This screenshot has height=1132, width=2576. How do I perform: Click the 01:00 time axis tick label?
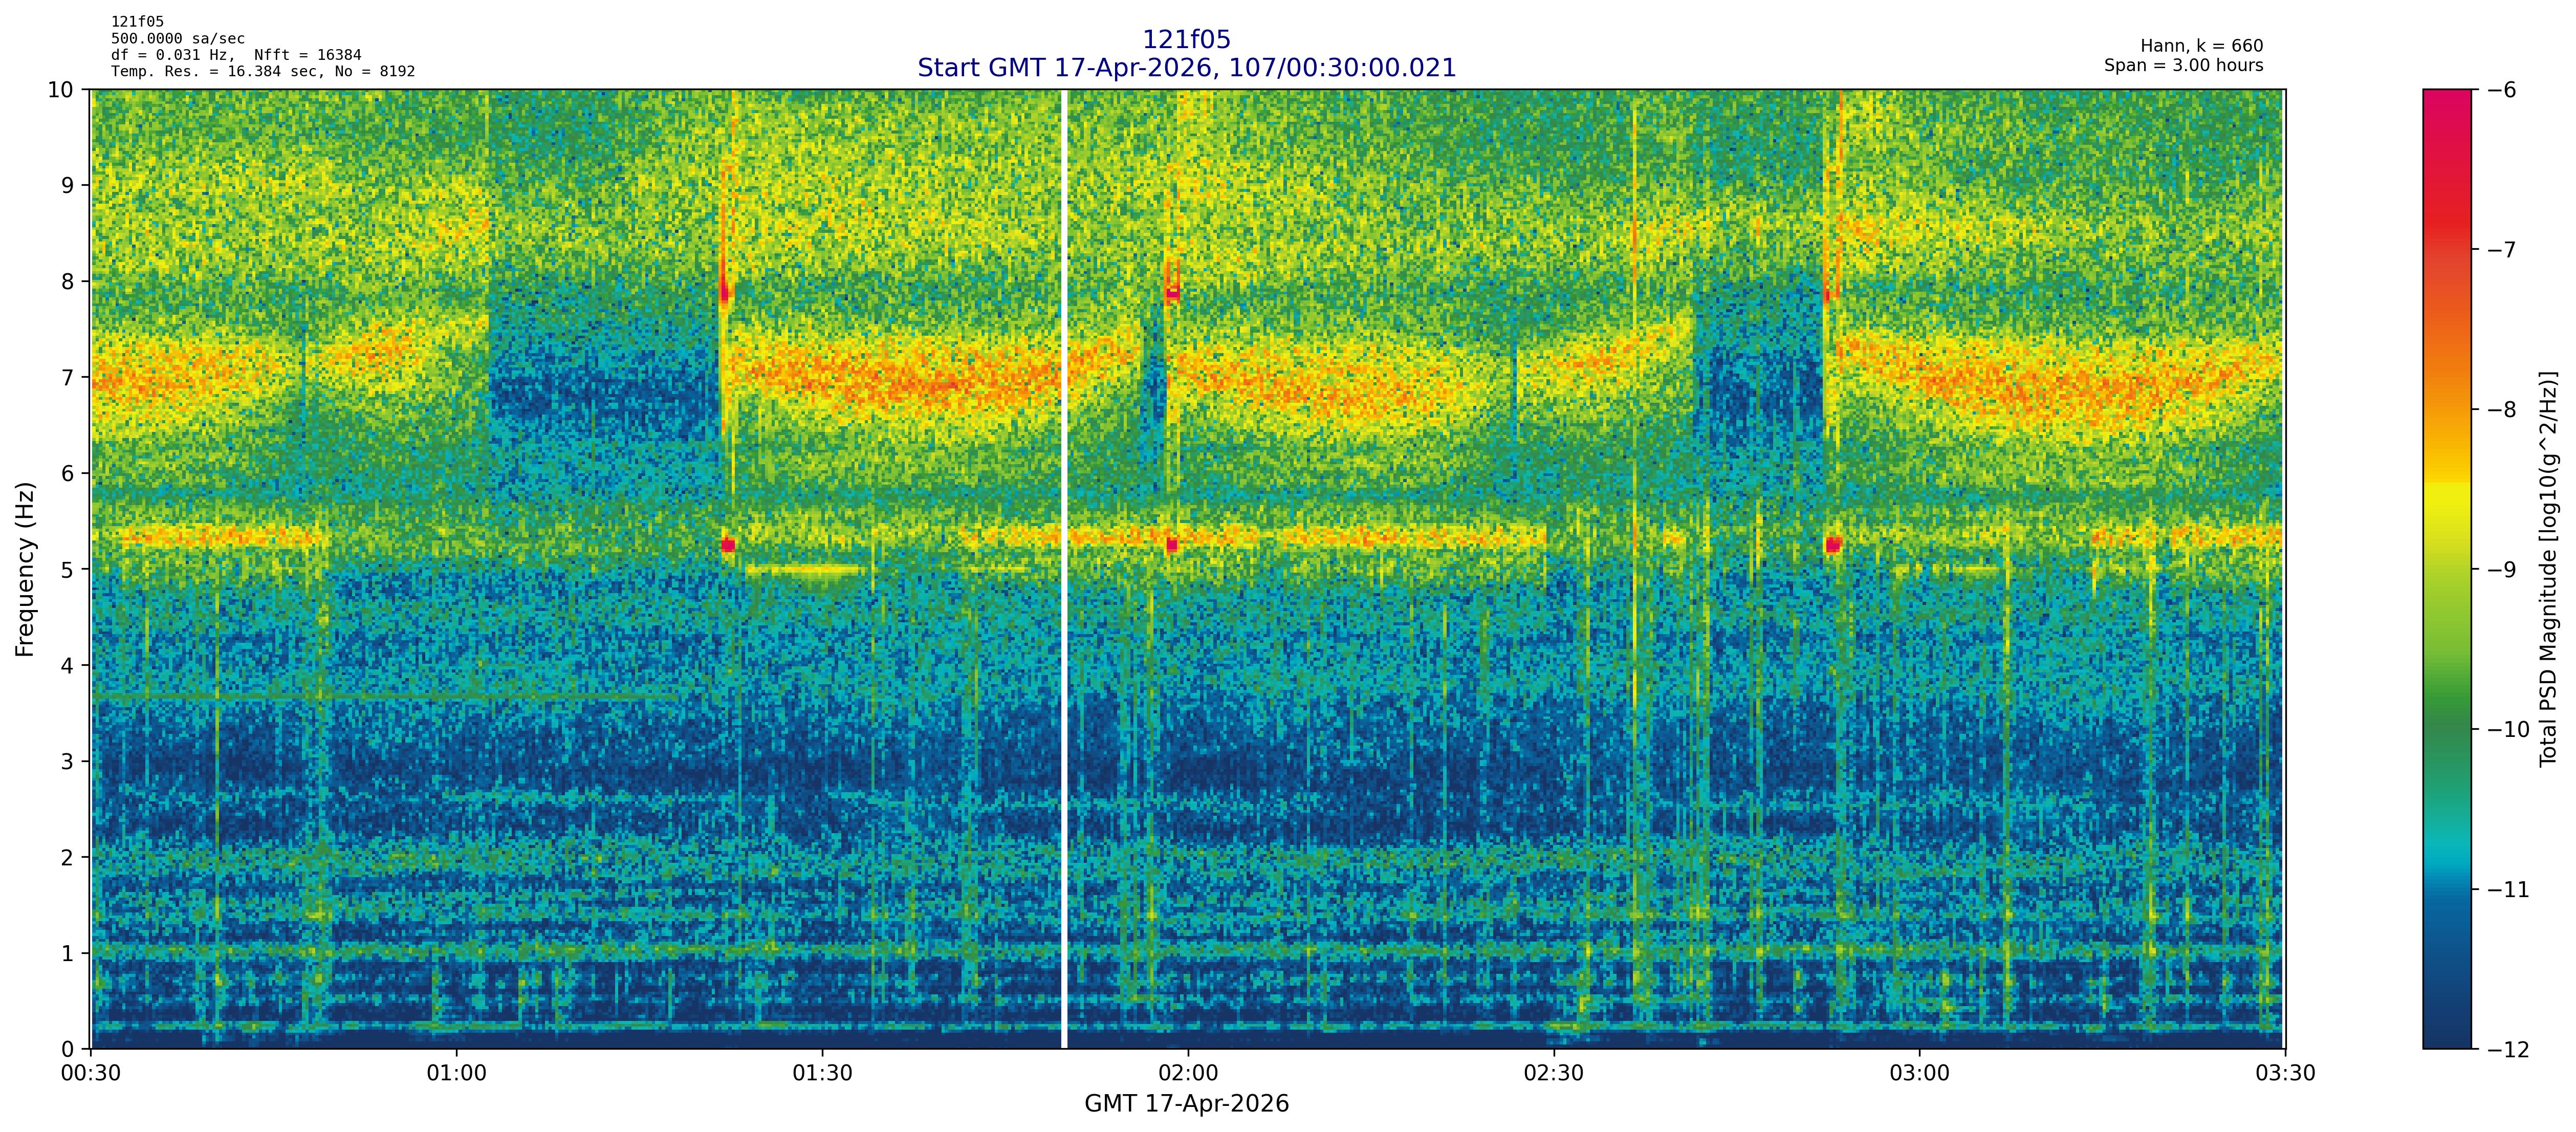click(456, 1074)
